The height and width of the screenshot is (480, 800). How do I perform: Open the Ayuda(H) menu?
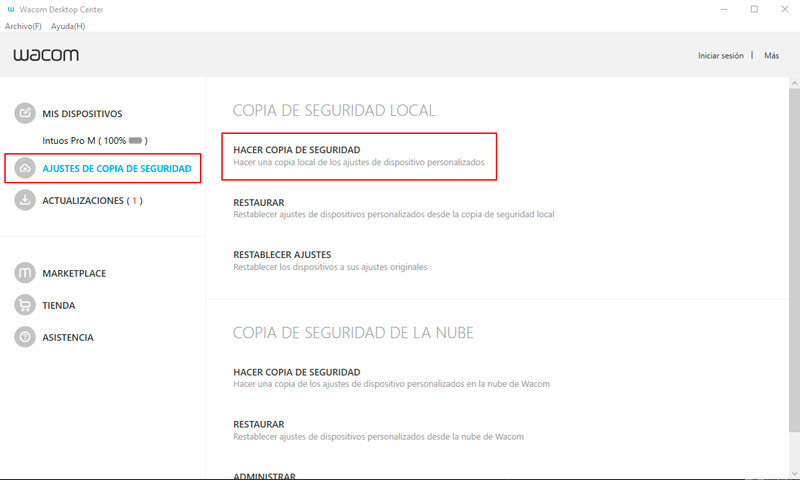[x=68, y=26]
